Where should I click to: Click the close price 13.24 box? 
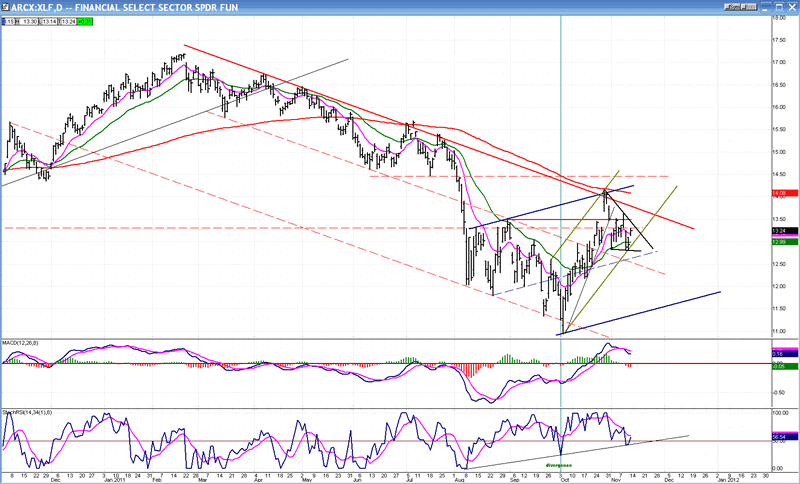(x=67, y=21)
